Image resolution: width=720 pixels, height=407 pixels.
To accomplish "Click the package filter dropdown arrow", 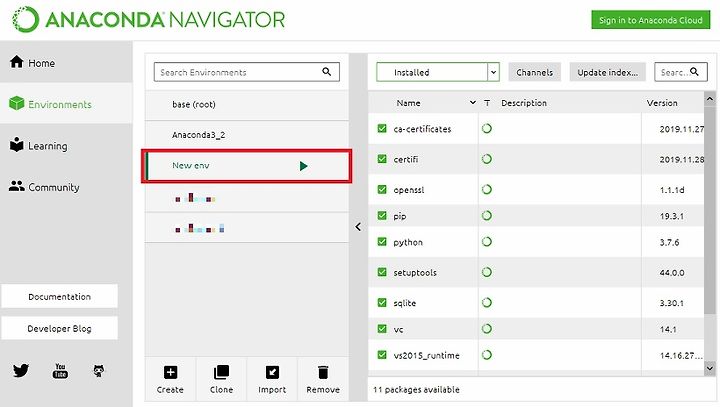I will [493, 72].
